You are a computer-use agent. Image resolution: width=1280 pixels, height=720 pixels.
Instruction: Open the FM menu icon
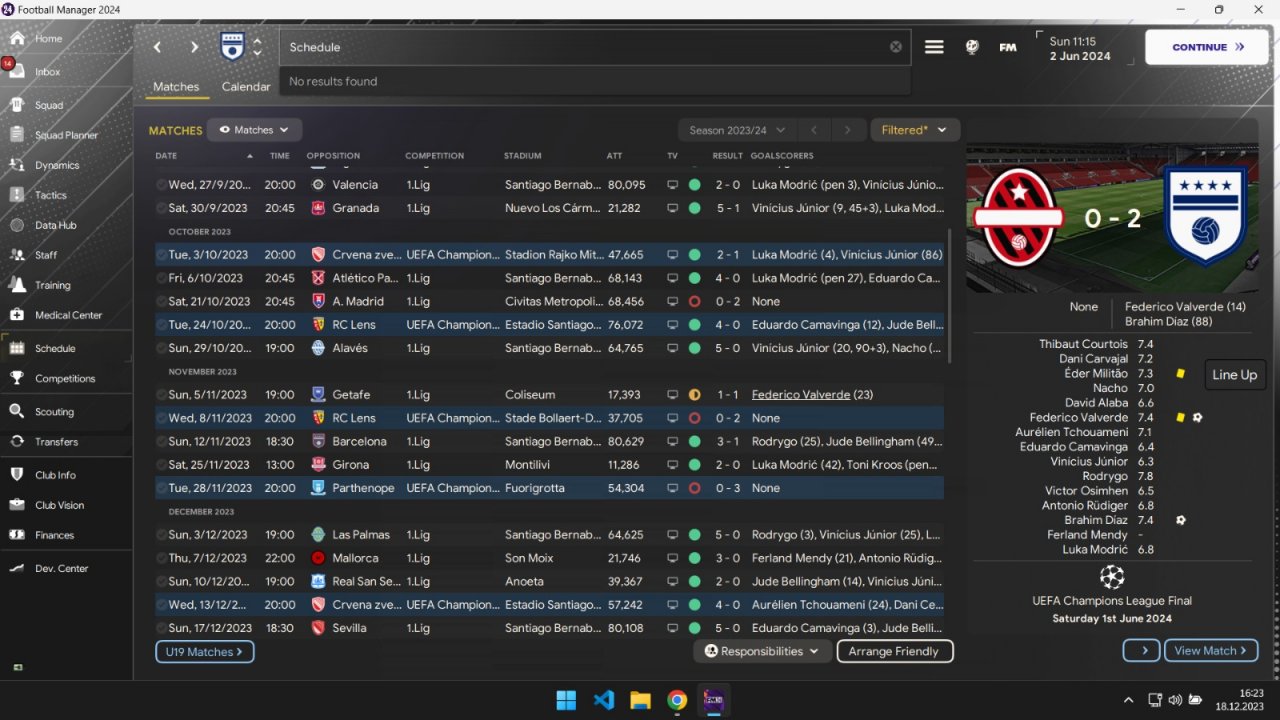[1008, 47]
